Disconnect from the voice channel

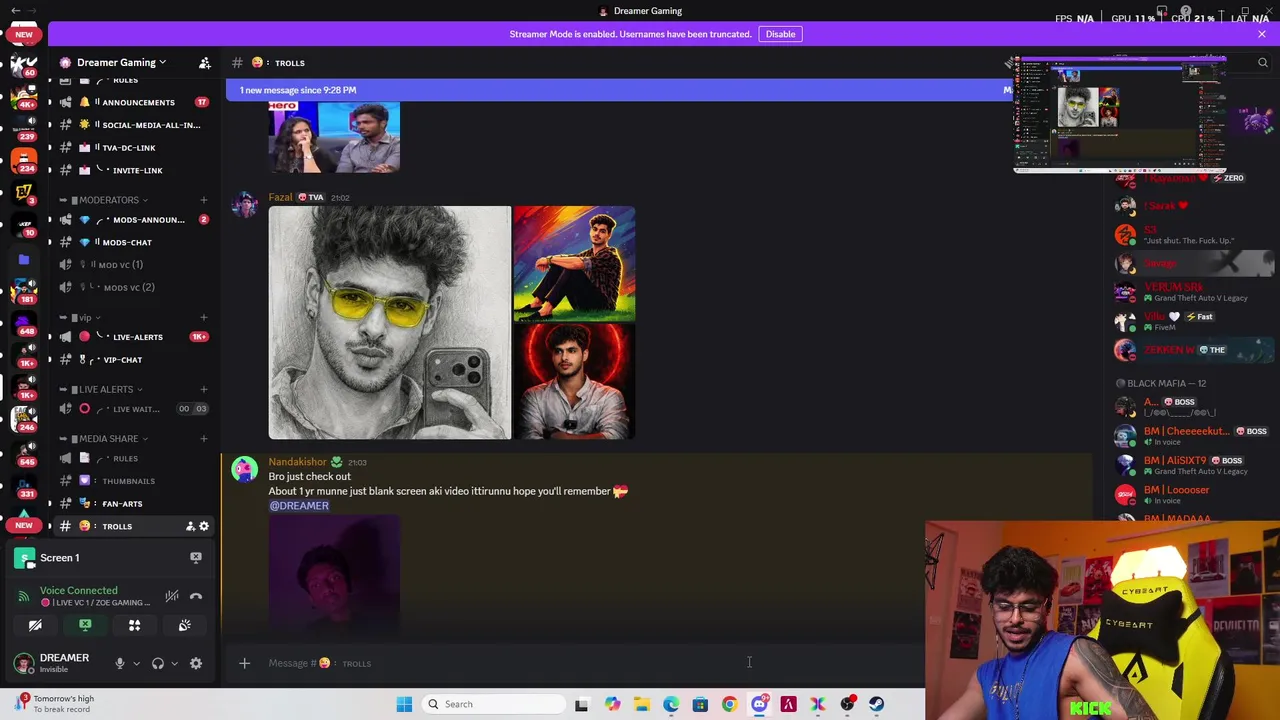[x=196, y=596]
